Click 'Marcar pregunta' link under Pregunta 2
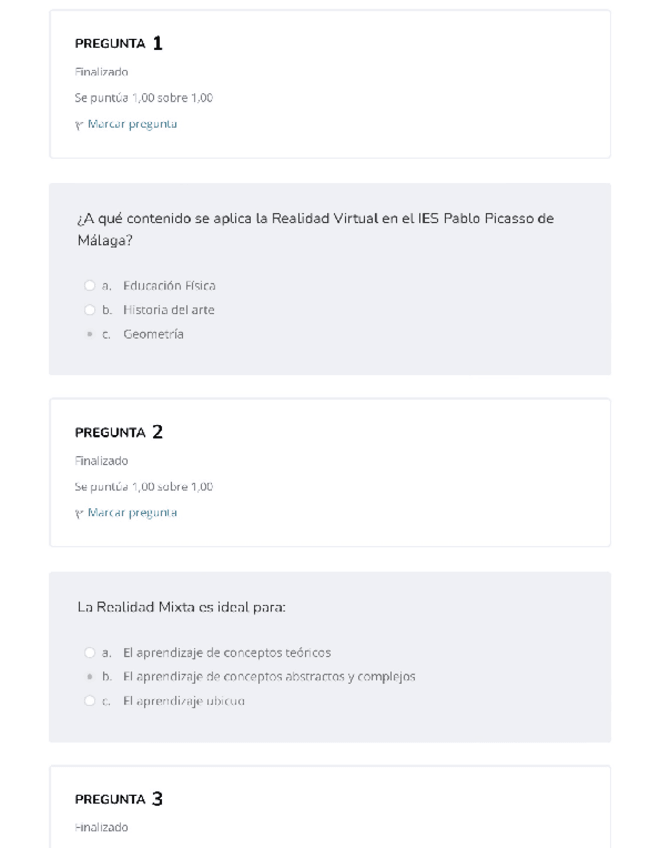This screenshot has height=848, width=660. pyautogui.click(x=132, y=512)
